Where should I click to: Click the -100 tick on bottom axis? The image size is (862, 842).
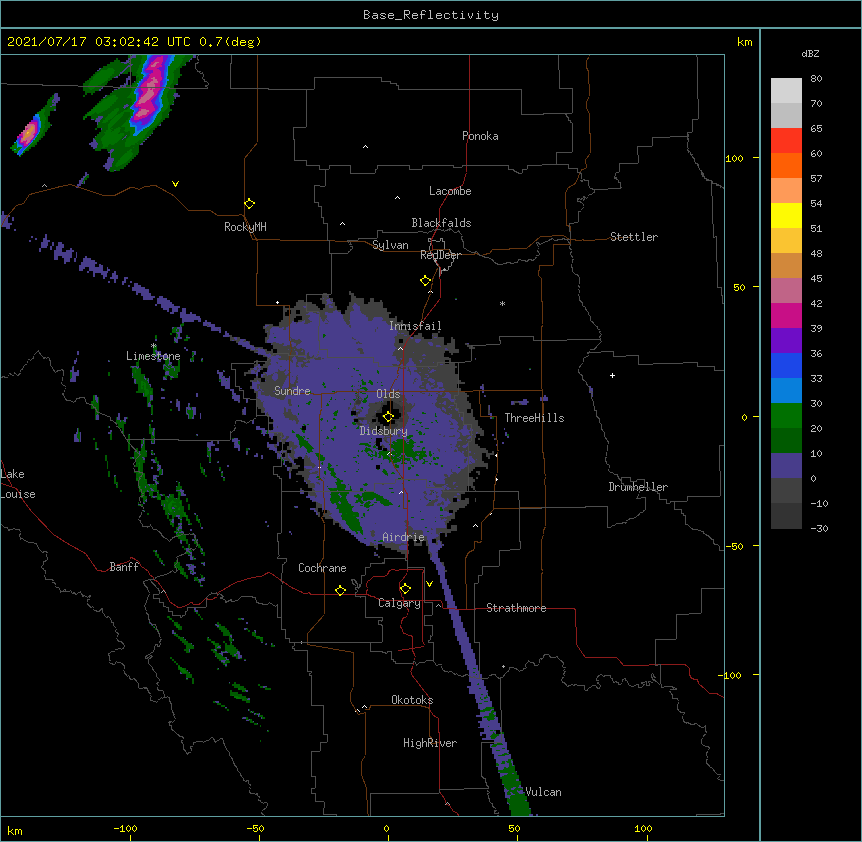coord(125,828)
